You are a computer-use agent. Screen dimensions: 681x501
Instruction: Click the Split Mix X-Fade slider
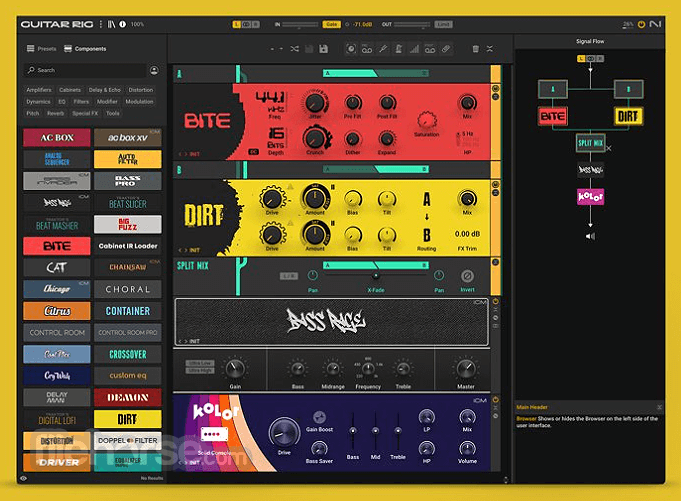[x=376, y=276]
